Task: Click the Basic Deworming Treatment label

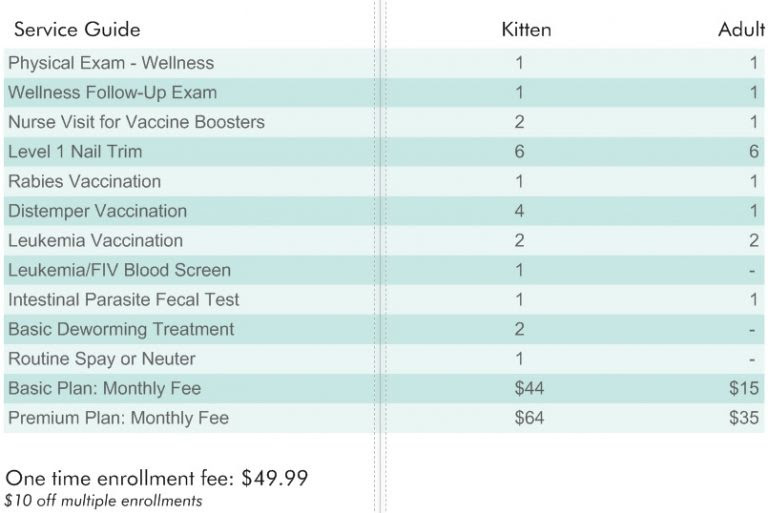Action: pyautogui.click(x=121, y=329)
